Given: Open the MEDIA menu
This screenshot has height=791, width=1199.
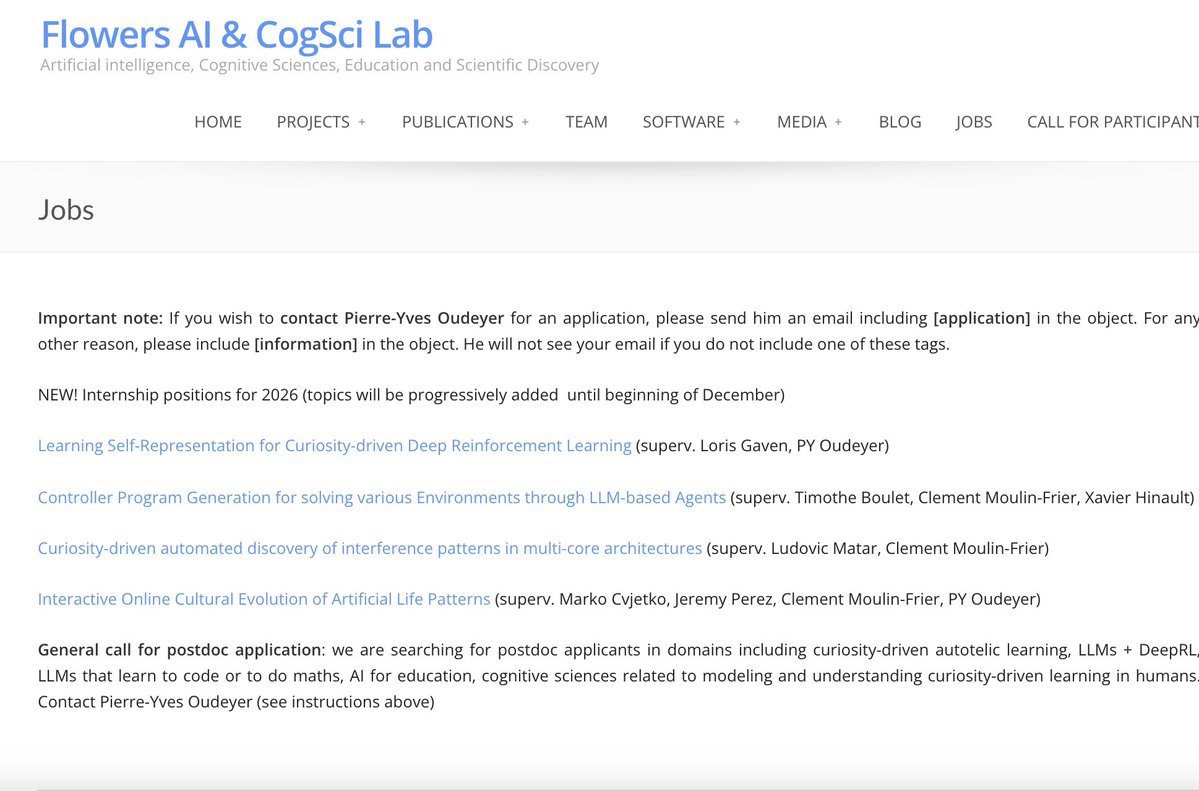Looking at the screenshot, I should (801, 122).
